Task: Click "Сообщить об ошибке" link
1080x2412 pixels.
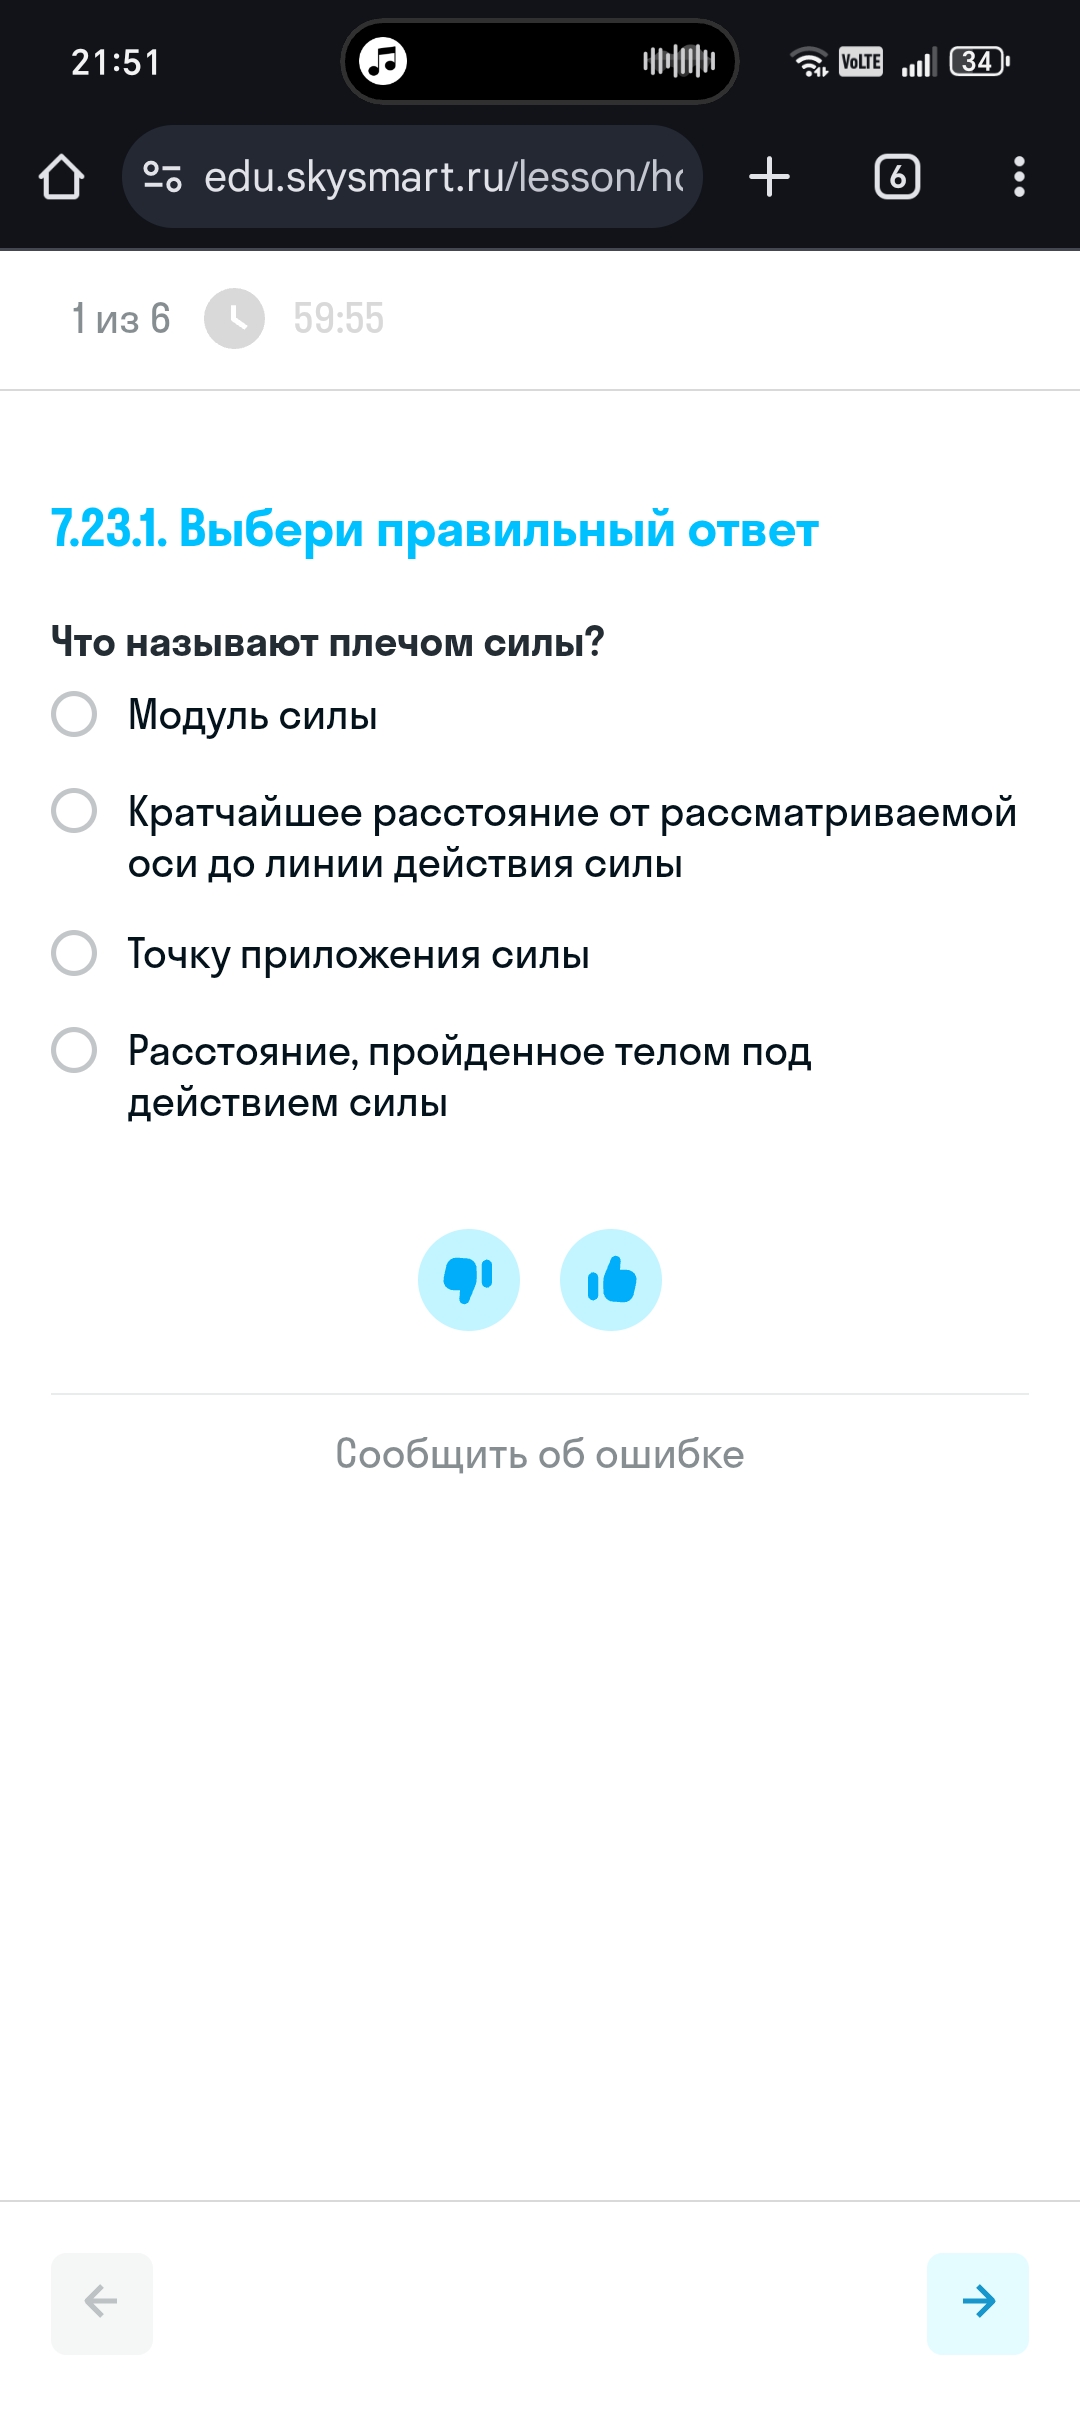Action: pos(540,1454)
